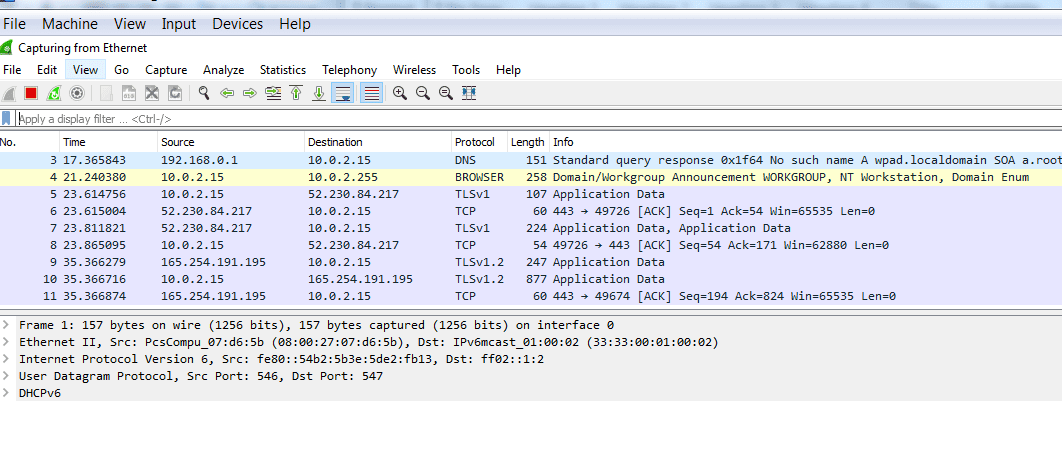
Task: Stop the running packet capture
Action: coord(30,93)
